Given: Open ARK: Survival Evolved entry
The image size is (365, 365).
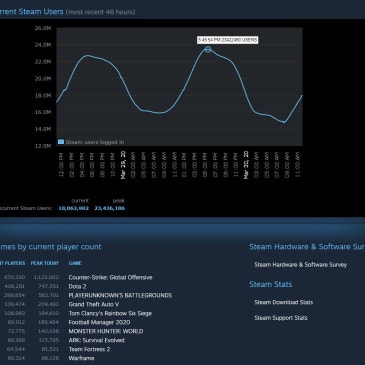Looking at the screenshot, I should point(96,340).
